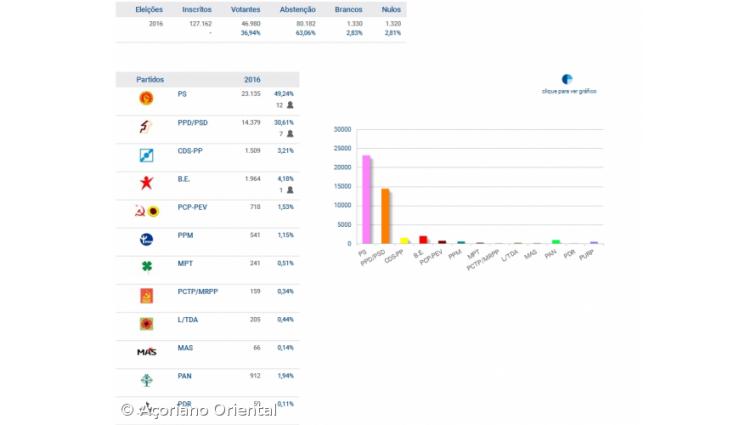Click the MPT green clover logo
This screenshot has width=755, height=425.
tap(146, 267)
